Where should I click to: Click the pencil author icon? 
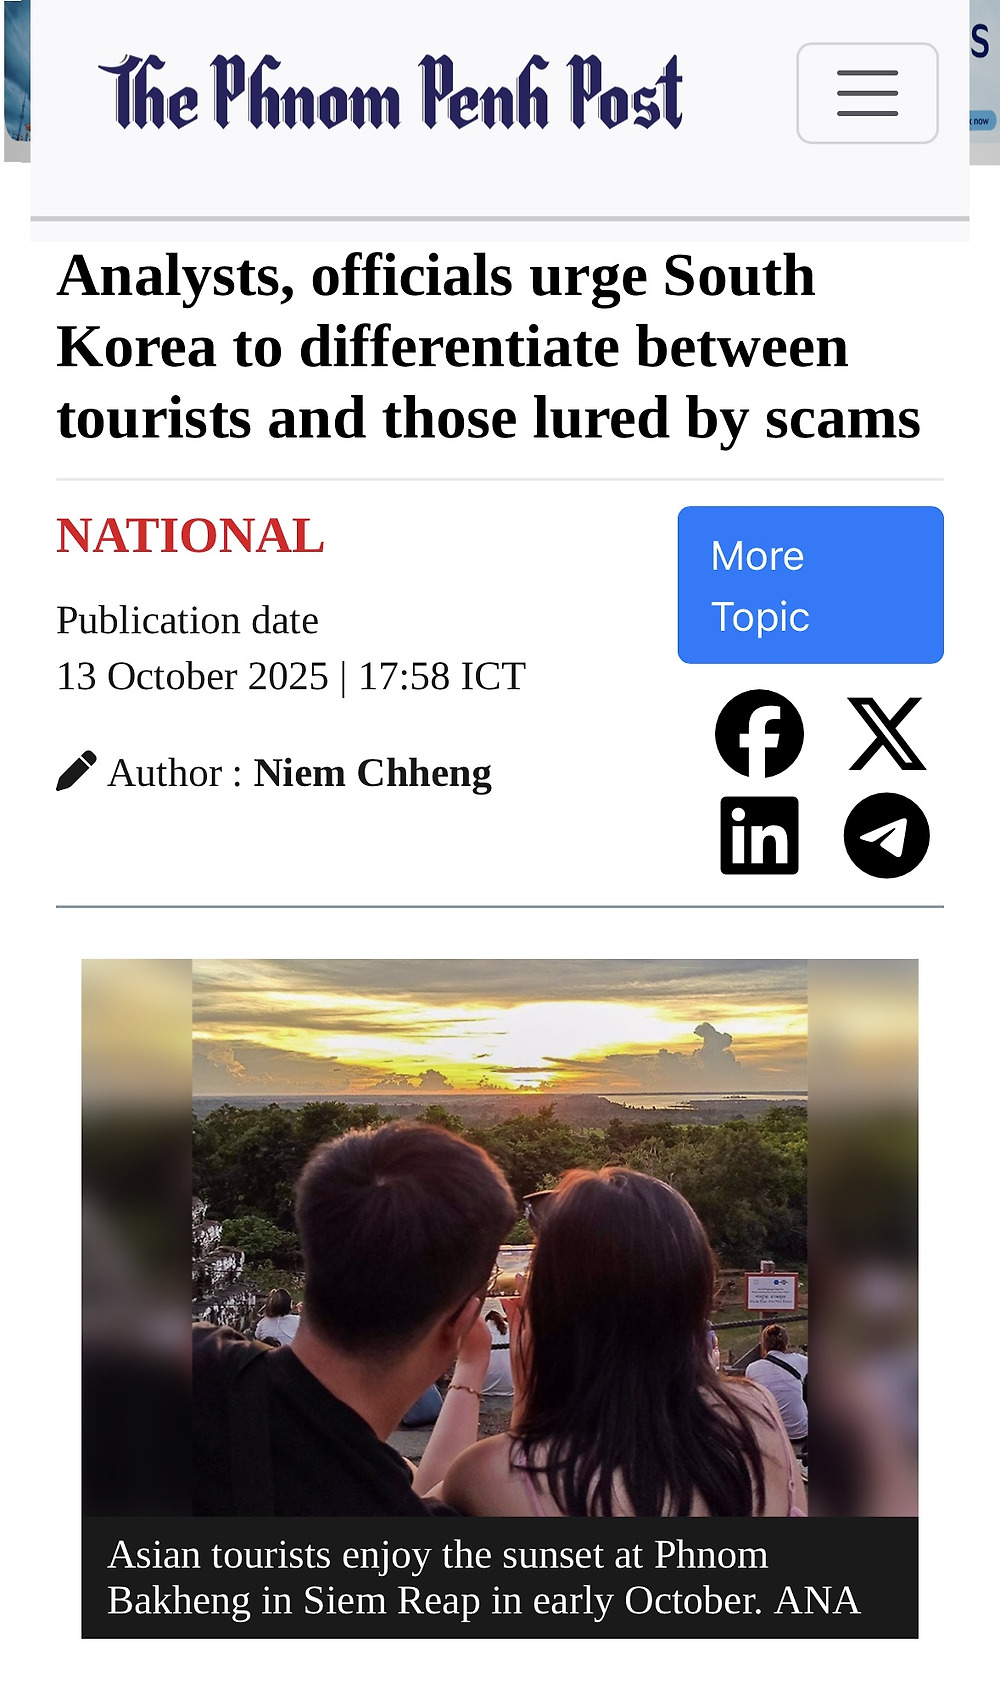point(76,771)
